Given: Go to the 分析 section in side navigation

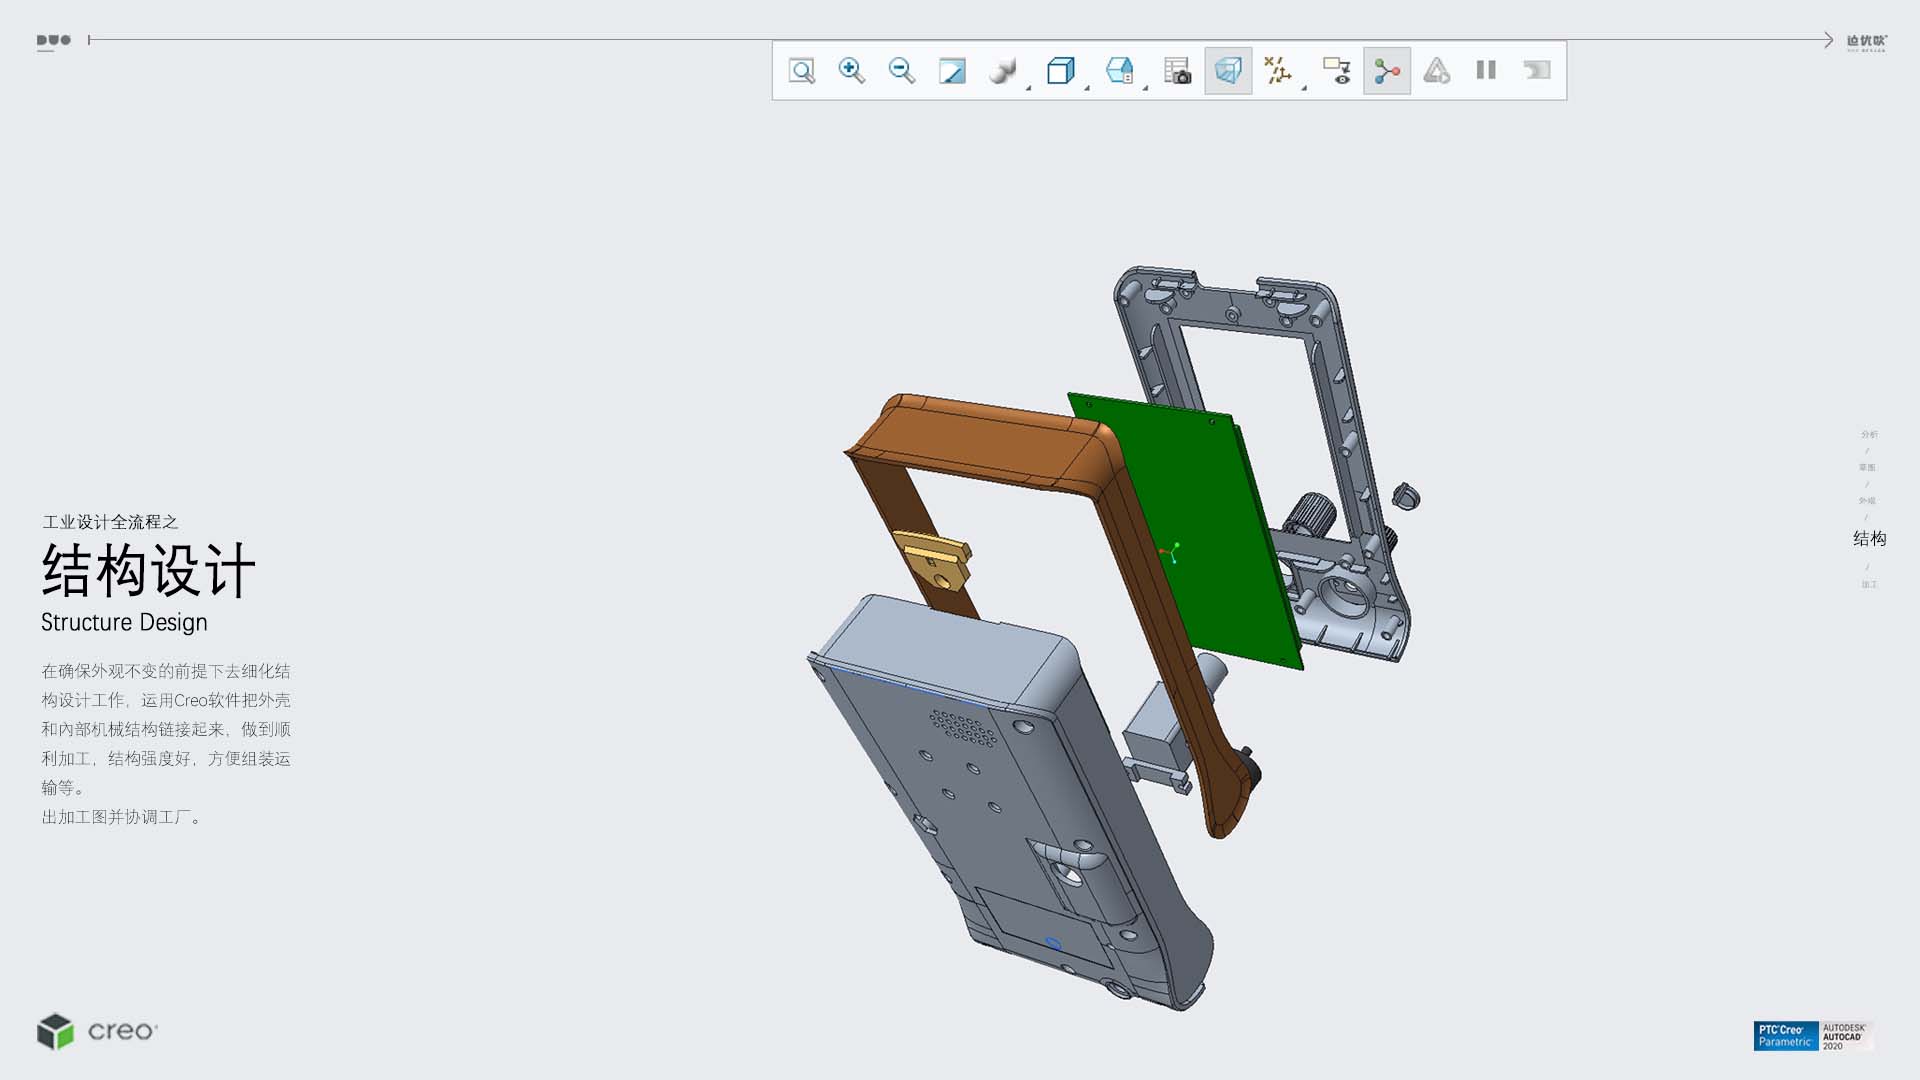Looking at the screenshot, I should (1869, 434).
